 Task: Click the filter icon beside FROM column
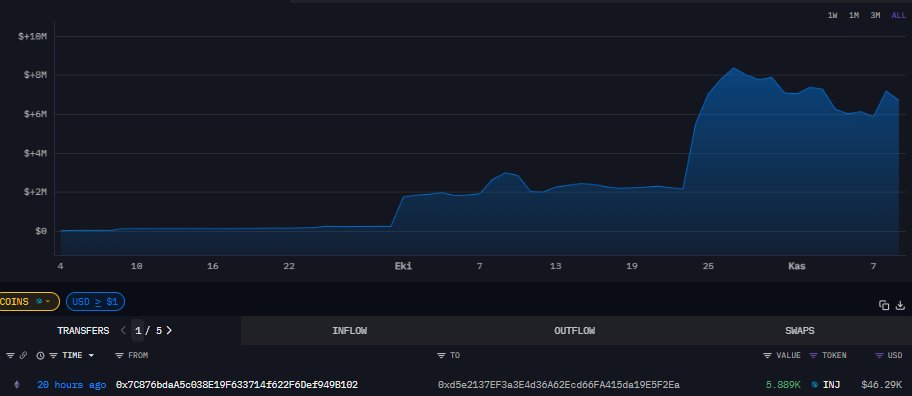pos(119,355)
